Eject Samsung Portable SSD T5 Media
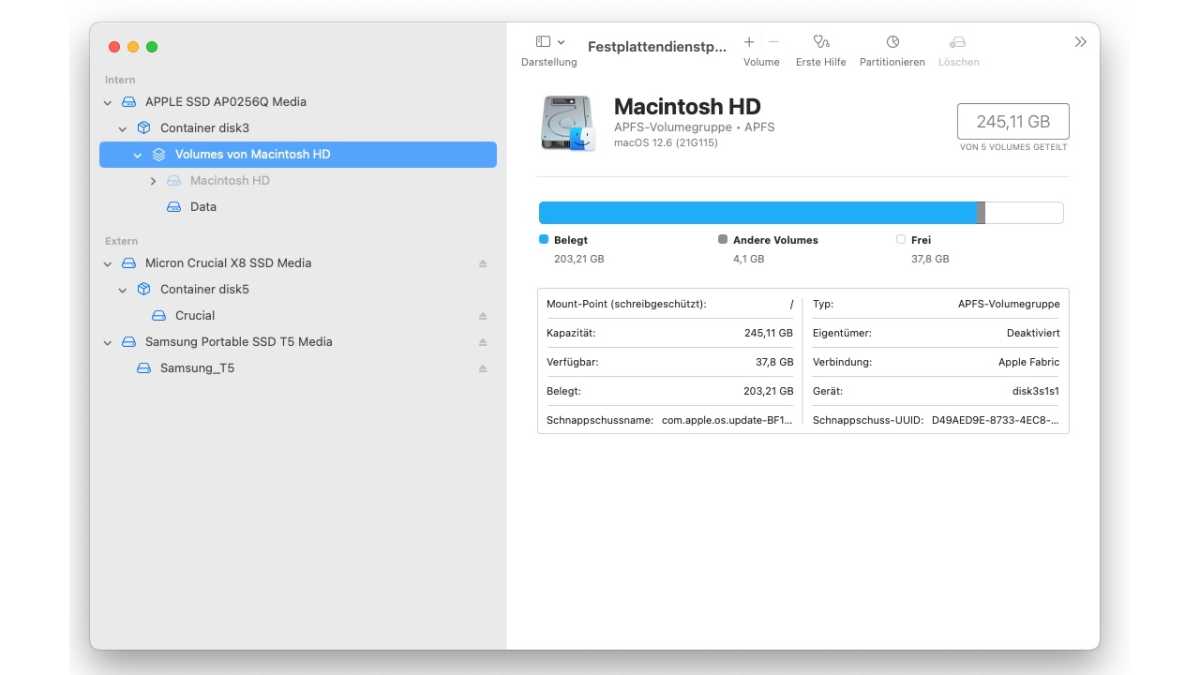The image size is (1200, 675). click(482, 342)
